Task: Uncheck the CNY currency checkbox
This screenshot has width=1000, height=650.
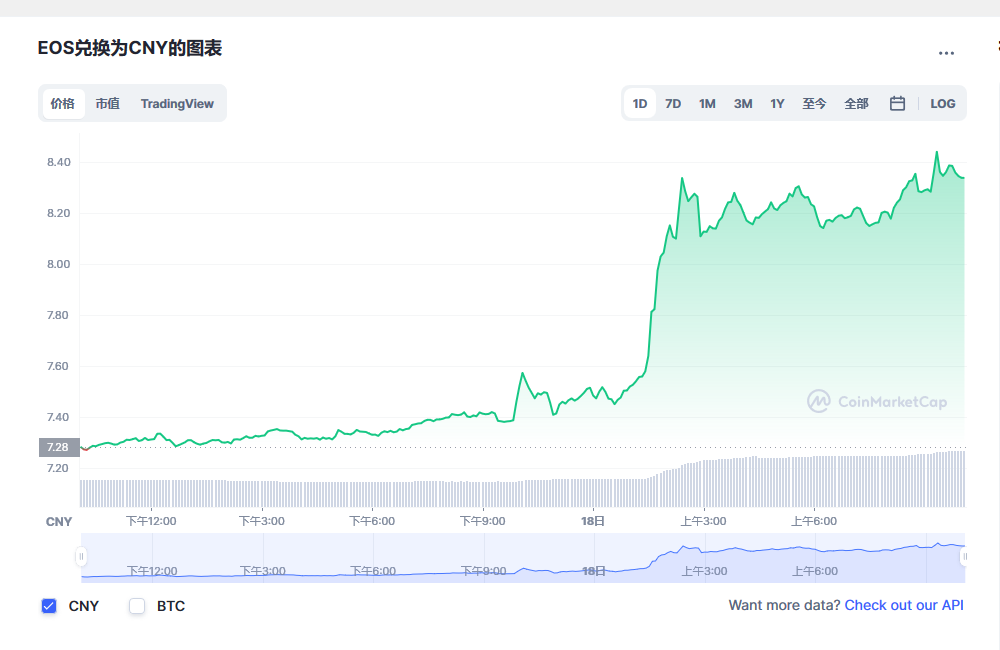Action: (x=49, y=606)
